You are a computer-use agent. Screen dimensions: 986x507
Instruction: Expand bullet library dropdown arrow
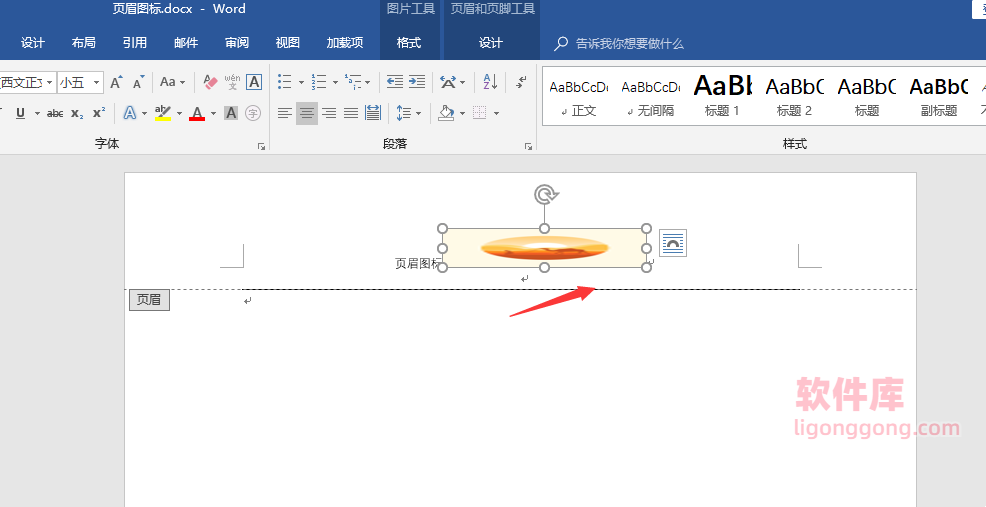click(301, 82)
